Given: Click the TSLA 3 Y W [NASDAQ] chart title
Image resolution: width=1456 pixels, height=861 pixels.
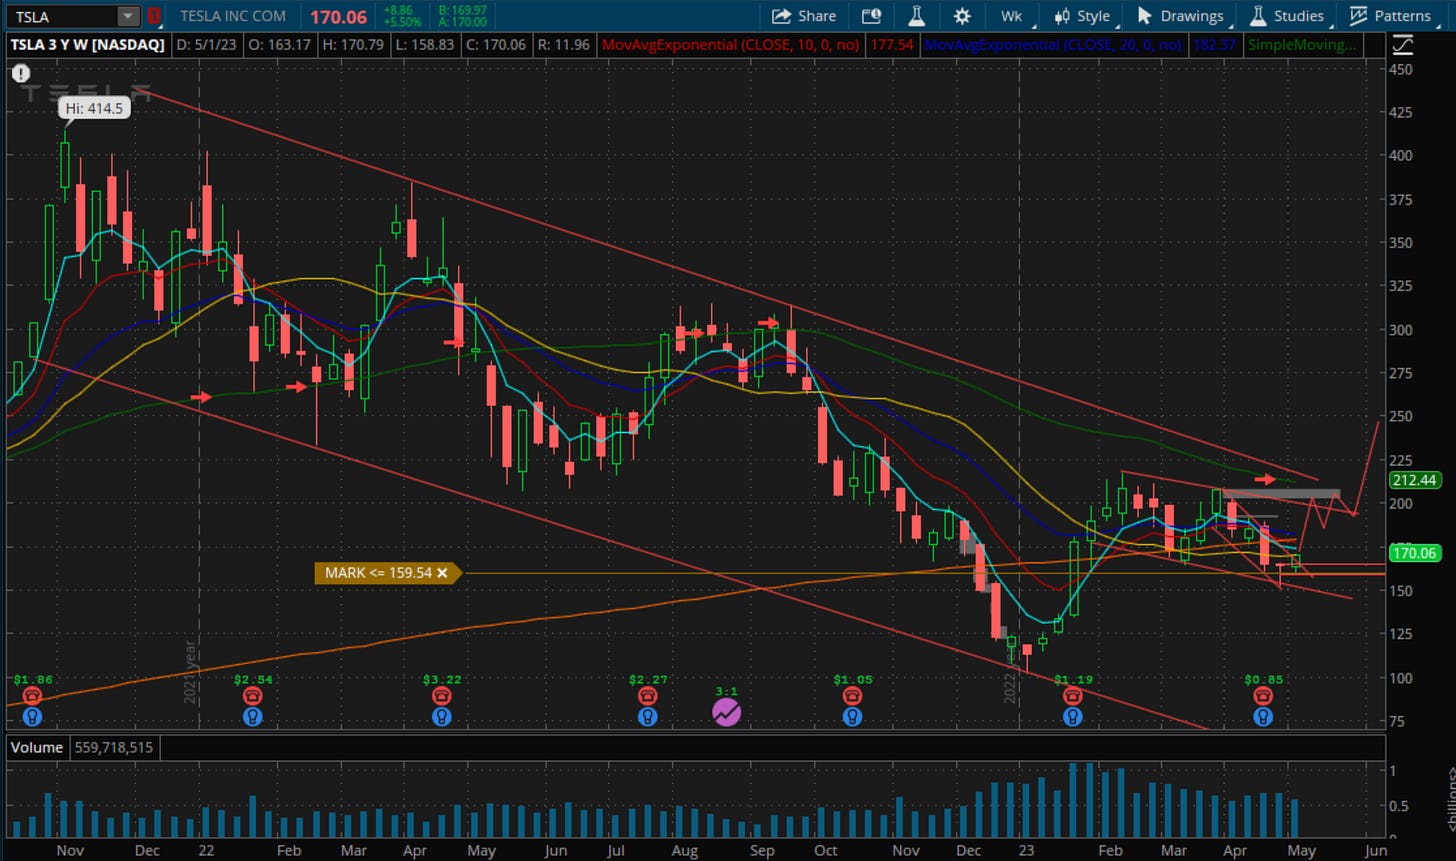Looking at the screenshot, I should tap(88, 45).
